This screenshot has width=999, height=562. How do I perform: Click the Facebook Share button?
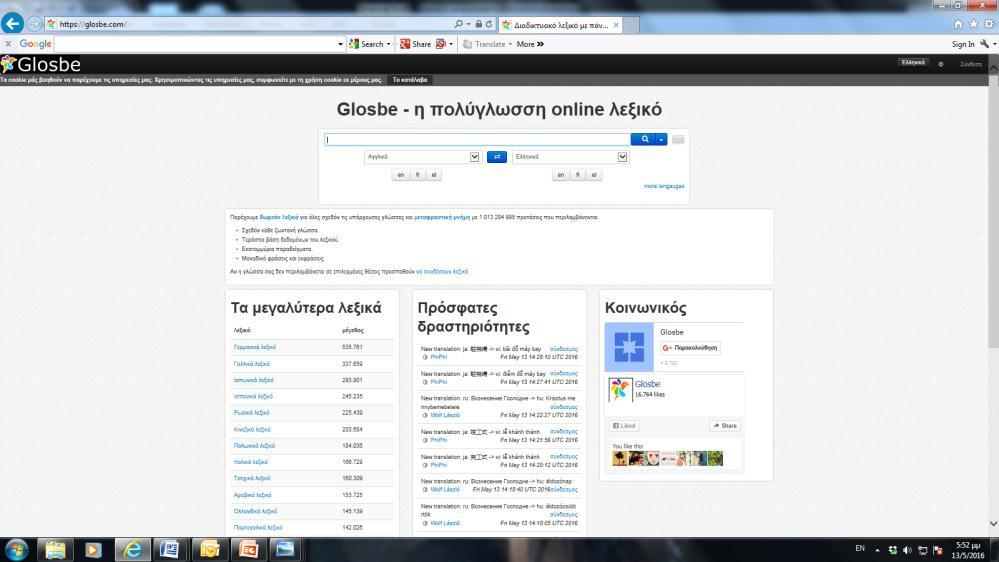click(725, 426)
